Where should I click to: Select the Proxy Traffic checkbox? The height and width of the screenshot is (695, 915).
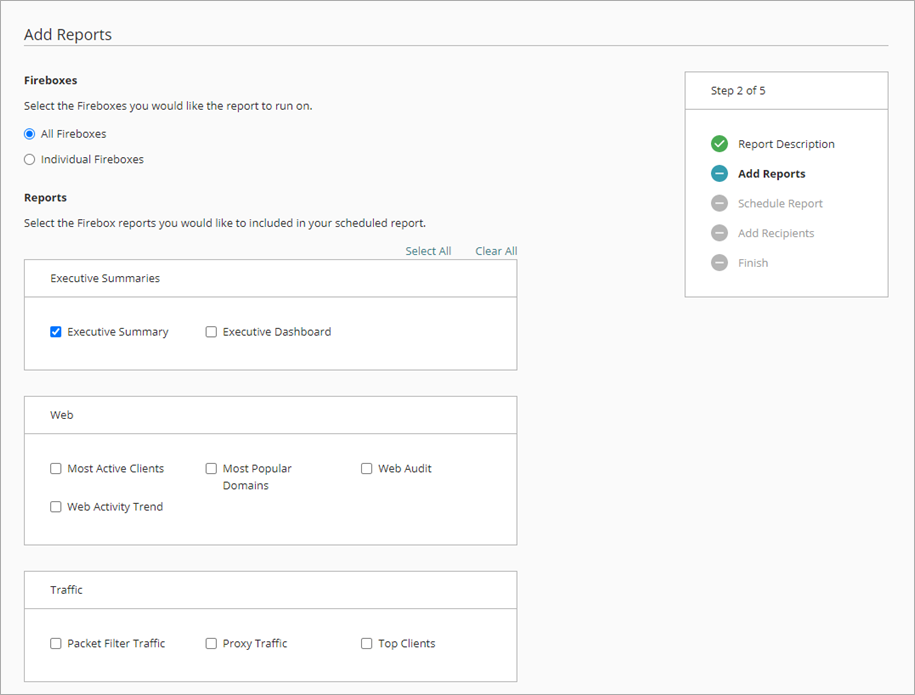tap(211, 644)
